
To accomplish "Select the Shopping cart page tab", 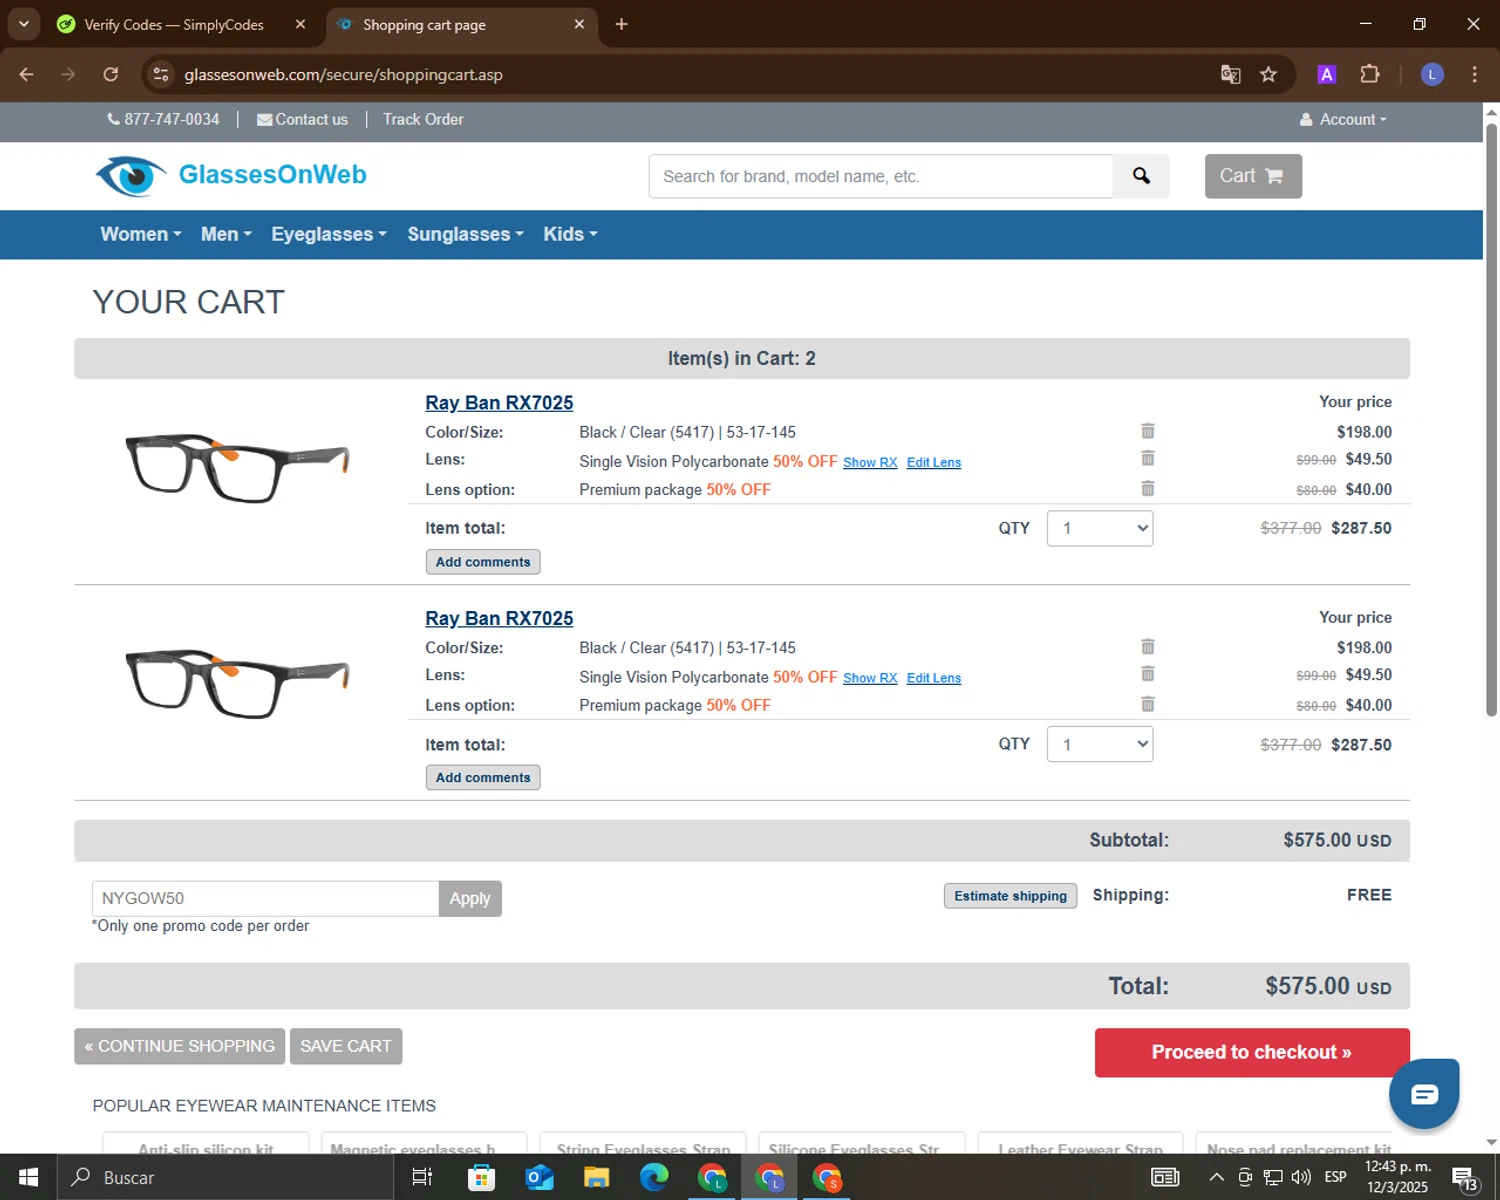I will point(424,24).
